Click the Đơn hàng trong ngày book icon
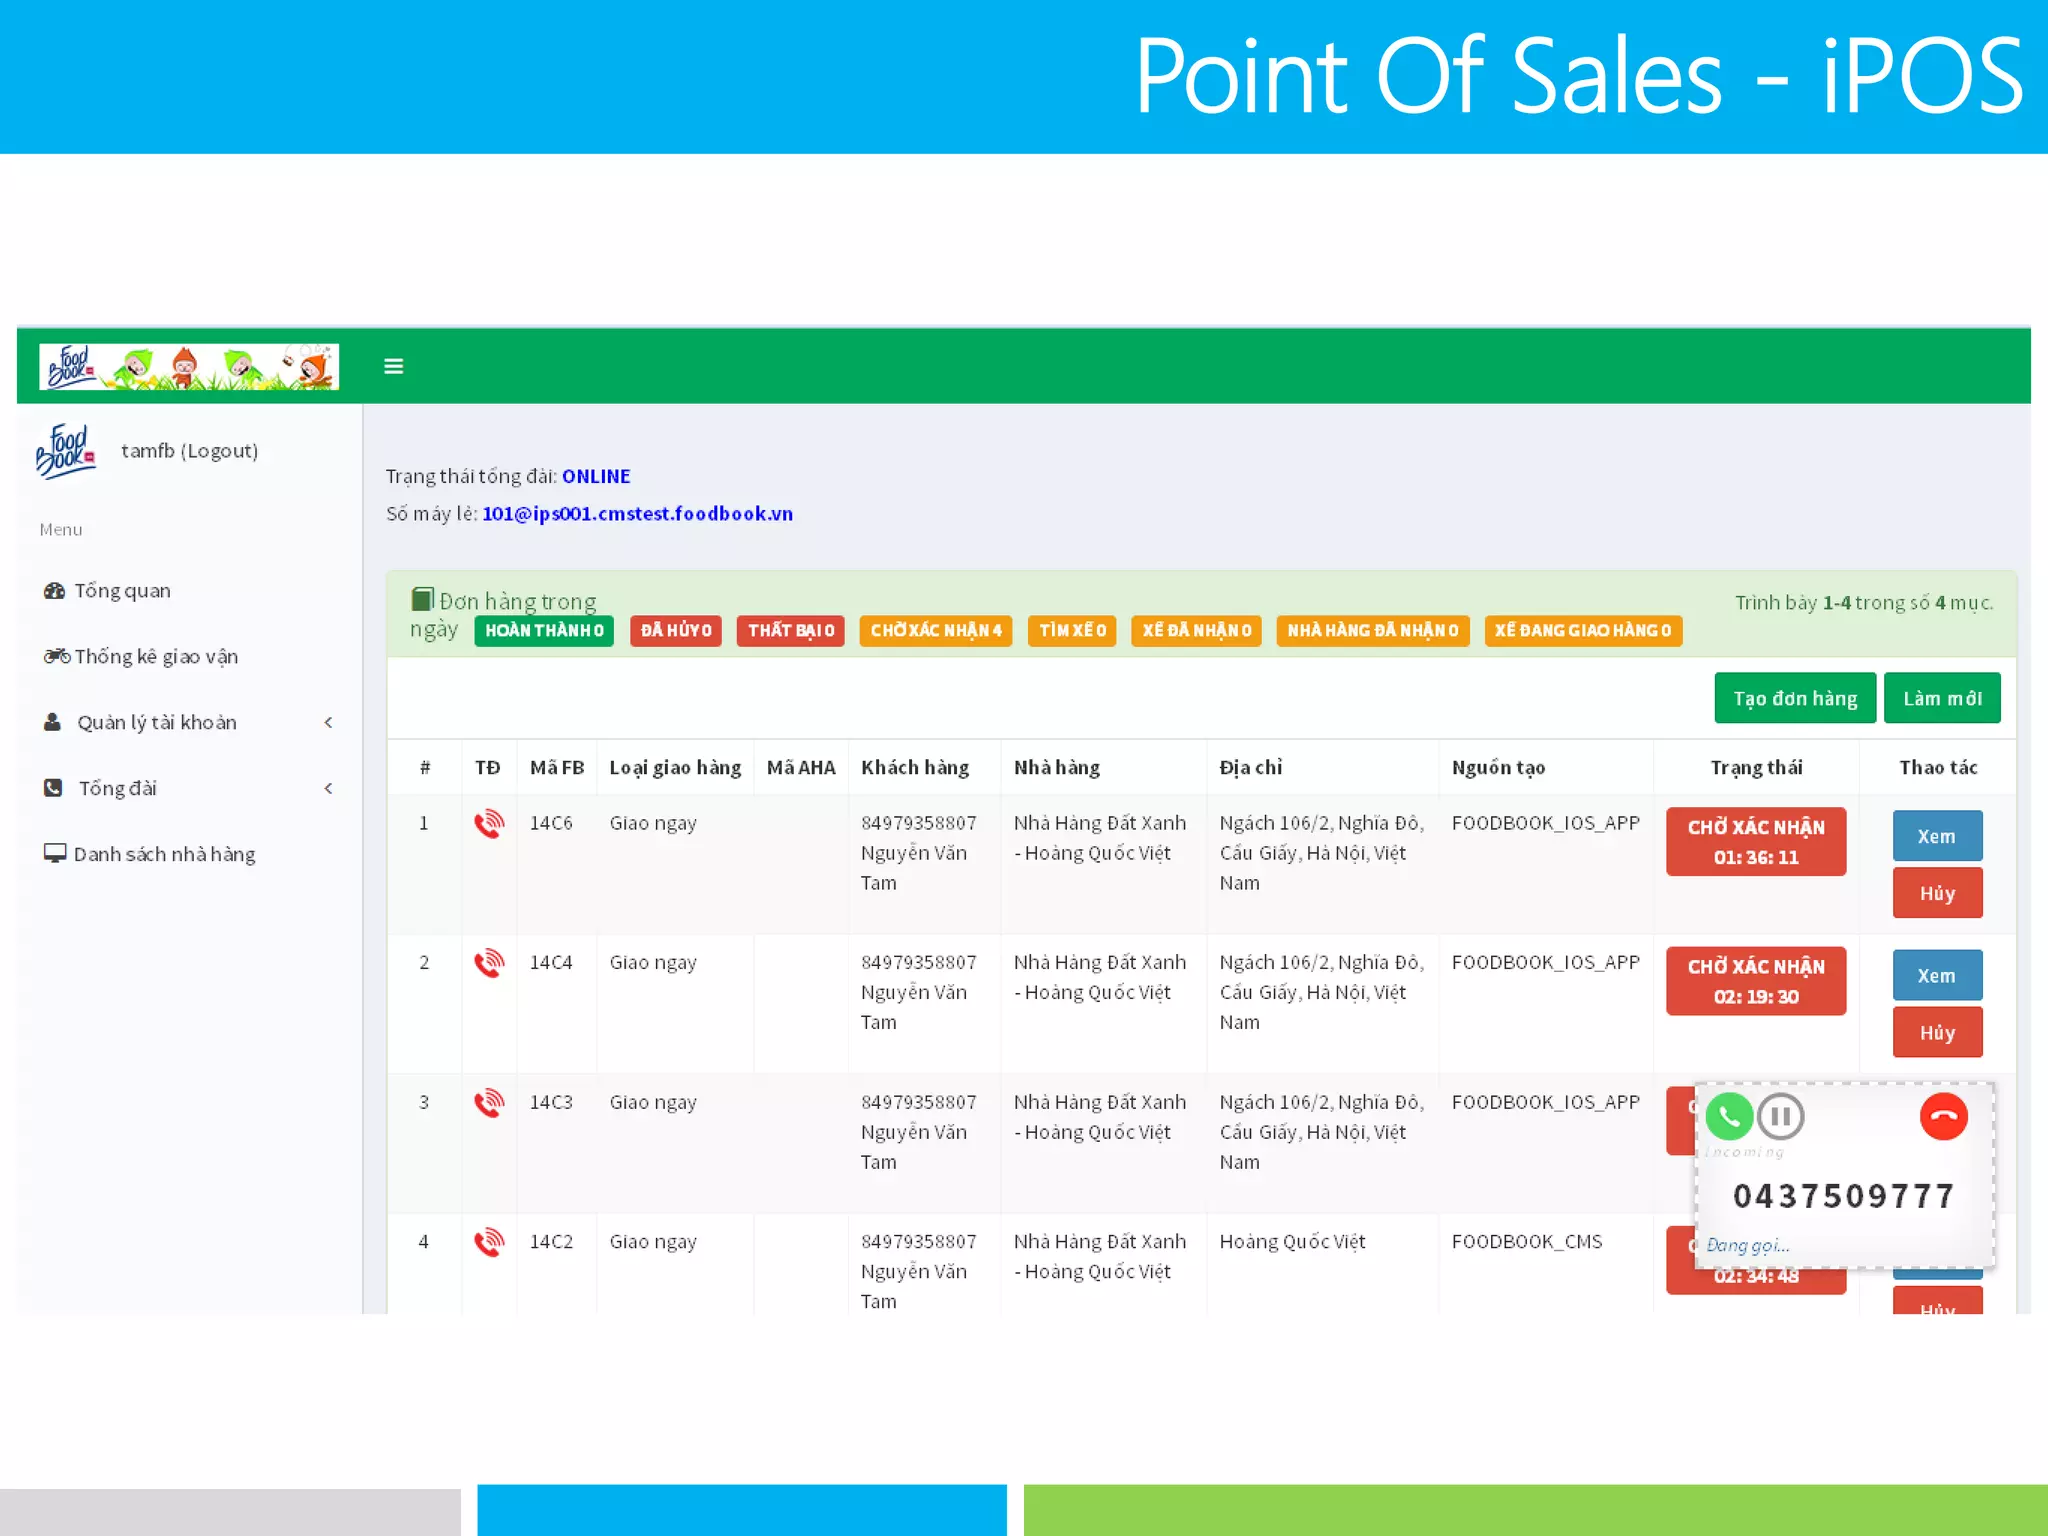The height and width of the screenshot is (1536, 2048). 422,599
